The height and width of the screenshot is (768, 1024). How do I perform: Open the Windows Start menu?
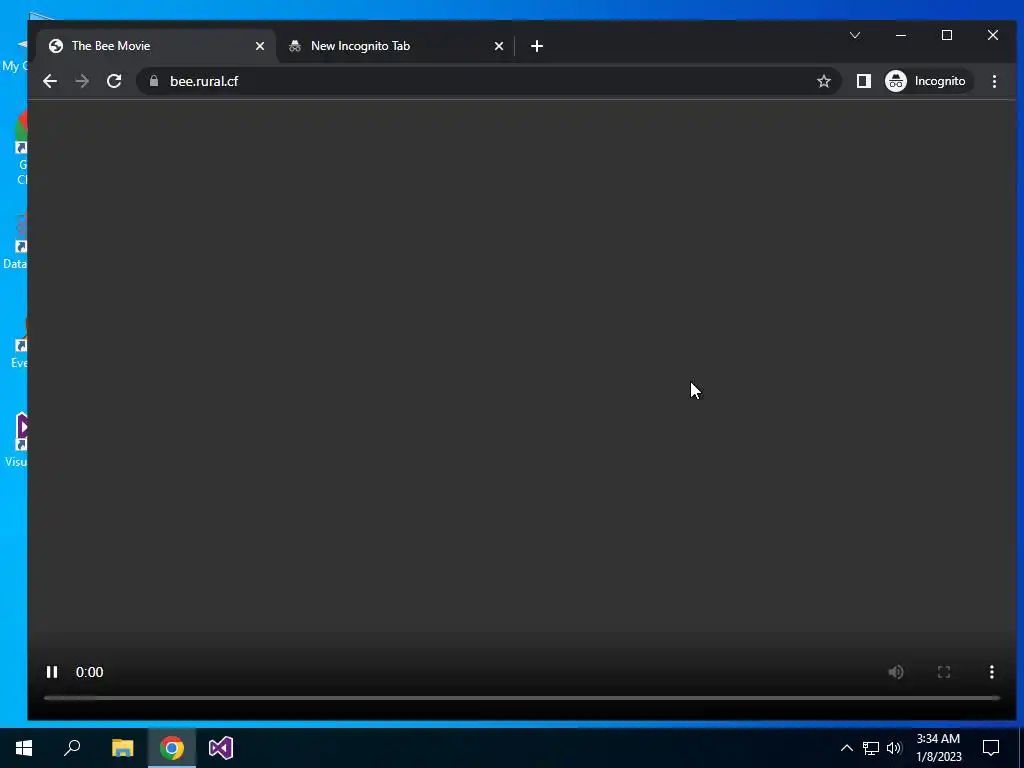pyautogui.click(x=24, y=748)
